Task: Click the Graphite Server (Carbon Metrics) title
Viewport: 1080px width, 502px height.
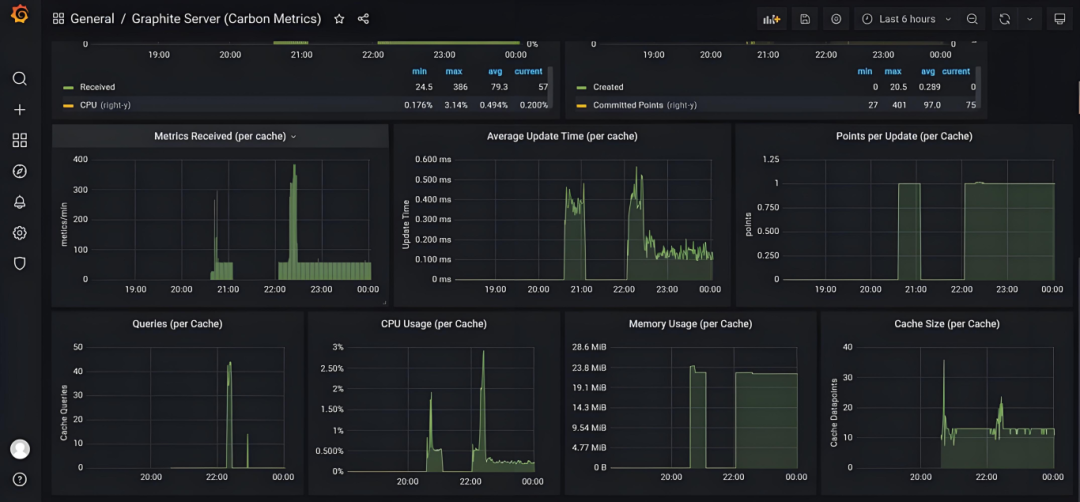Action: [225, 19]
